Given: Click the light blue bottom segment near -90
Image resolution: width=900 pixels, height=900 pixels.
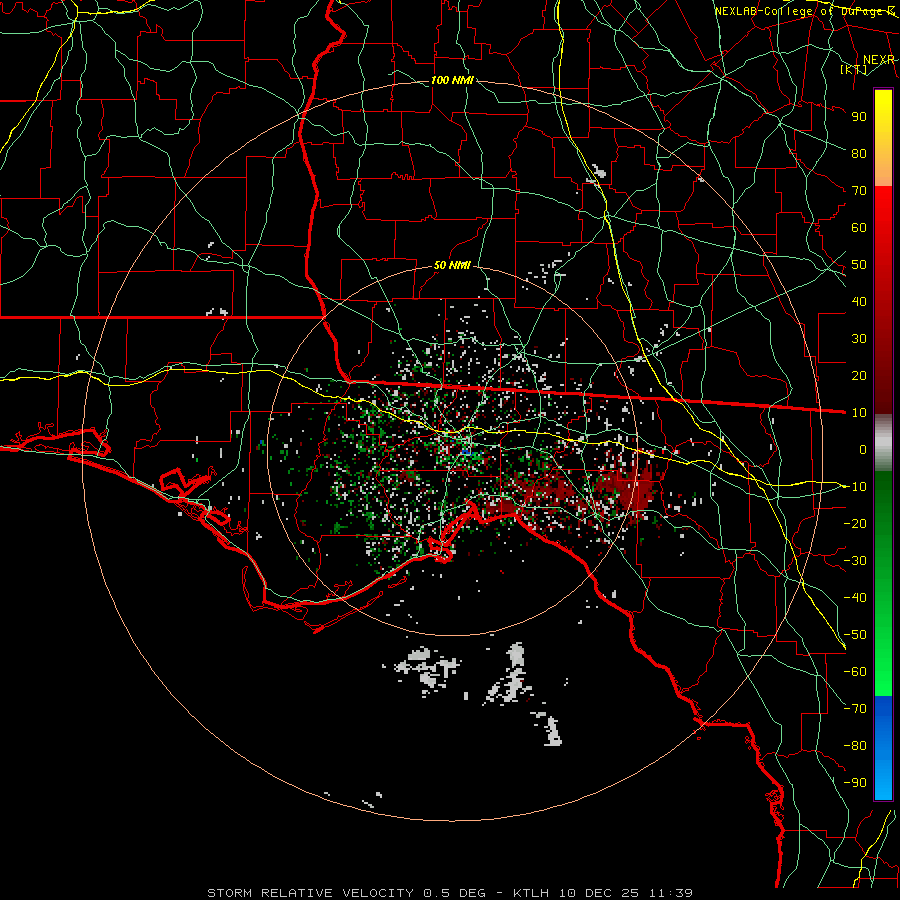Looking at the screenshot, I should coord(883,781).
